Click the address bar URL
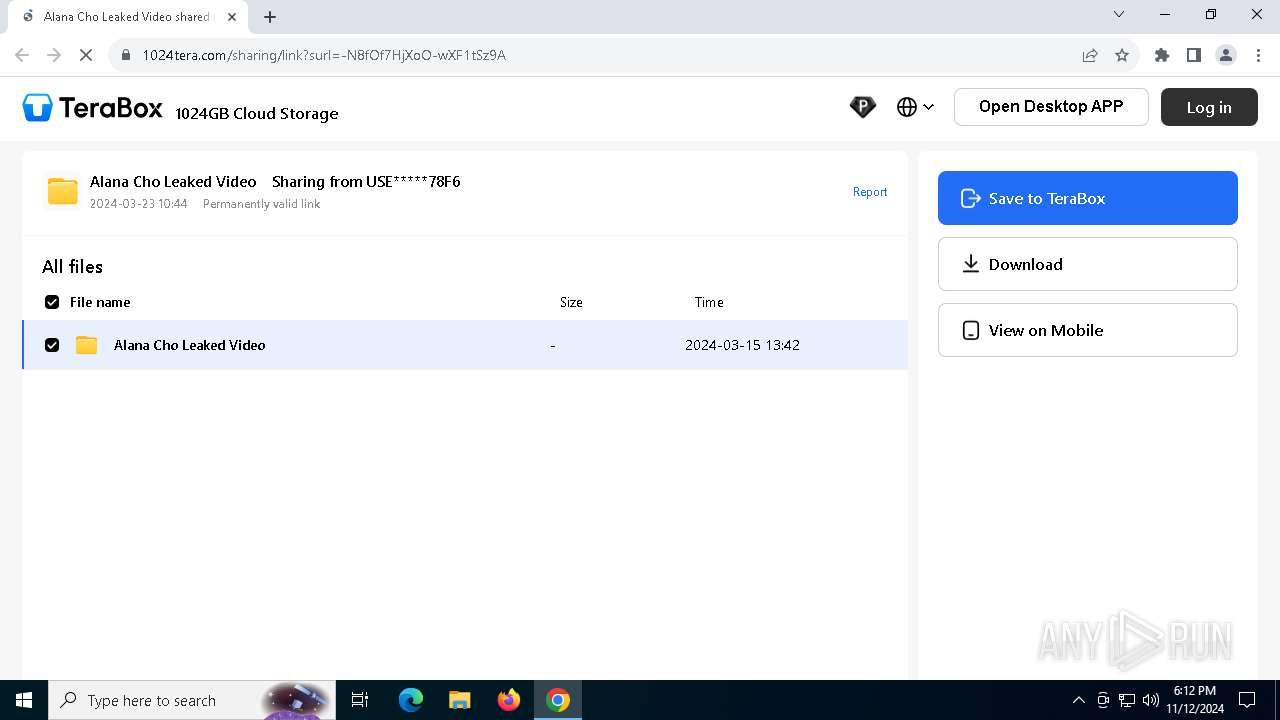 point(324,55)
